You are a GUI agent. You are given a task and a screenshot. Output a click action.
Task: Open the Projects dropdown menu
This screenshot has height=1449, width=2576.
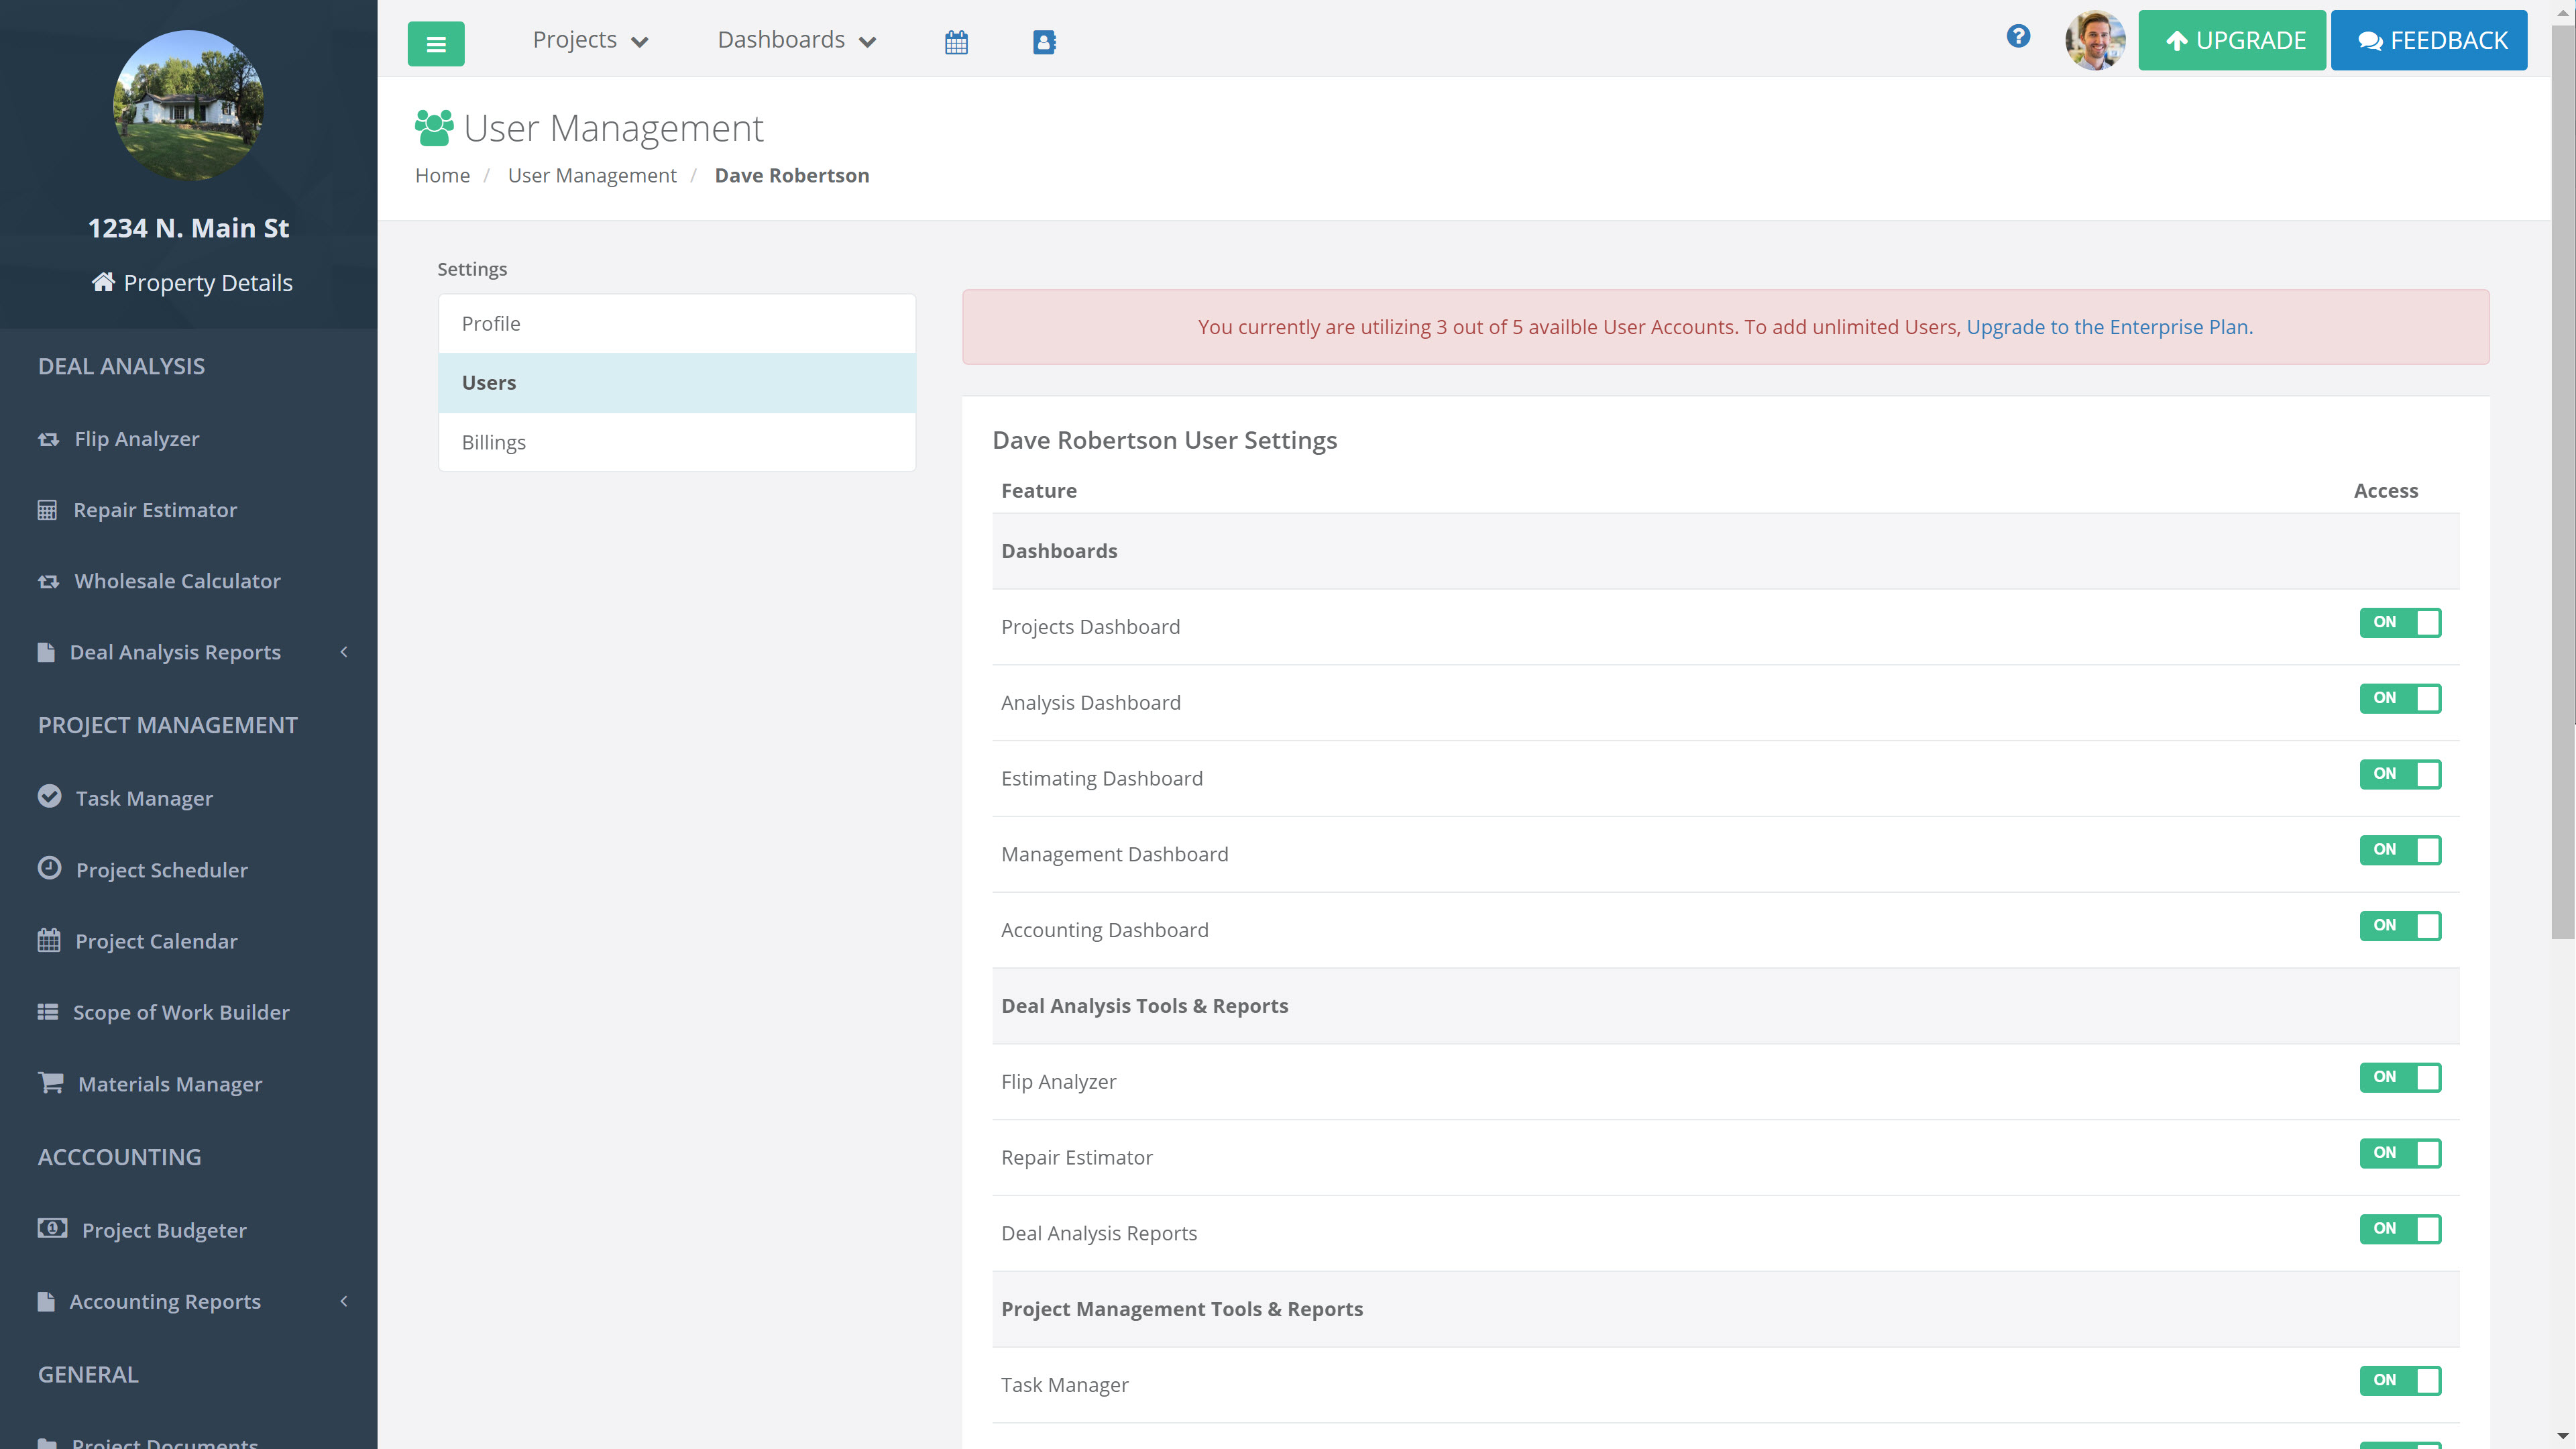(x=591, y=40)
